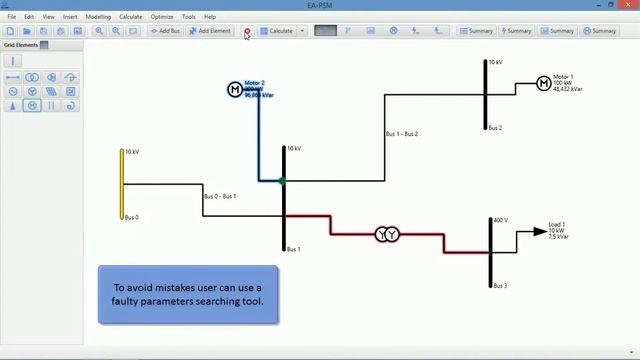640x360 pixels.
Task: Click the Open folder toolbar icon
Action: [x=27, y=31]
